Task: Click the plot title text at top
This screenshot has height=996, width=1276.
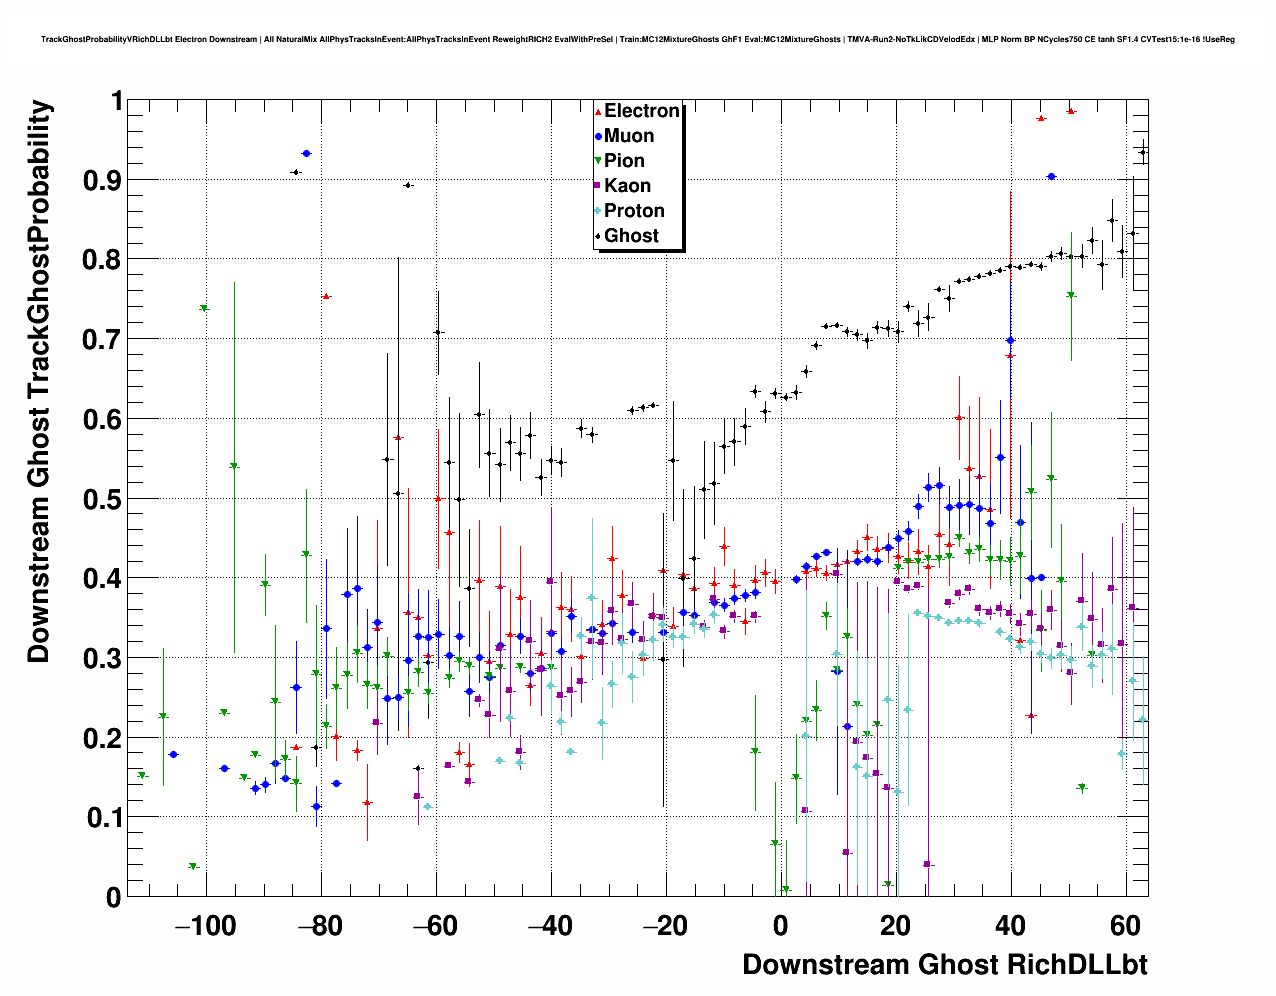Action: pos(638,40)
